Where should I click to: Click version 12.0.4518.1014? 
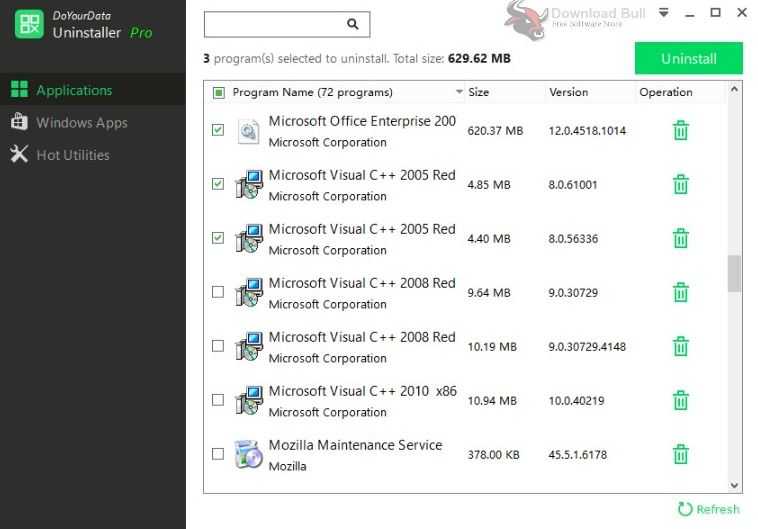587,131
